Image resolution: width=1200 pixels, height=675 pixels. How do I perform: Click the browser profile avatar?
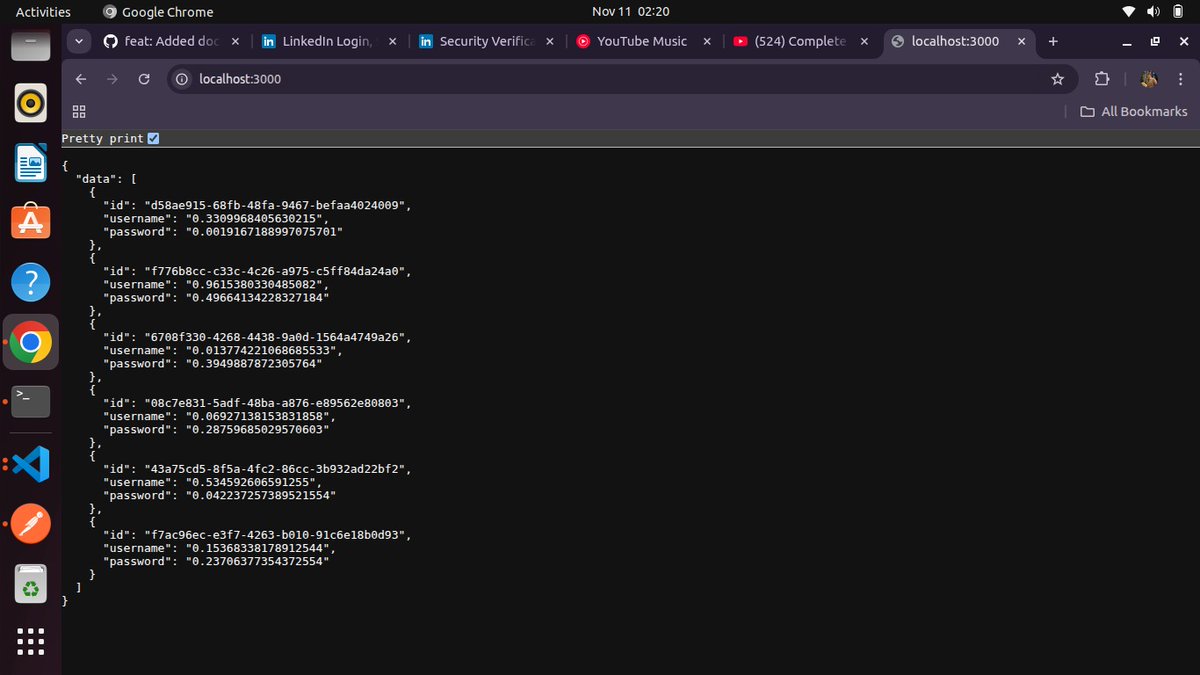(1148, 79)
